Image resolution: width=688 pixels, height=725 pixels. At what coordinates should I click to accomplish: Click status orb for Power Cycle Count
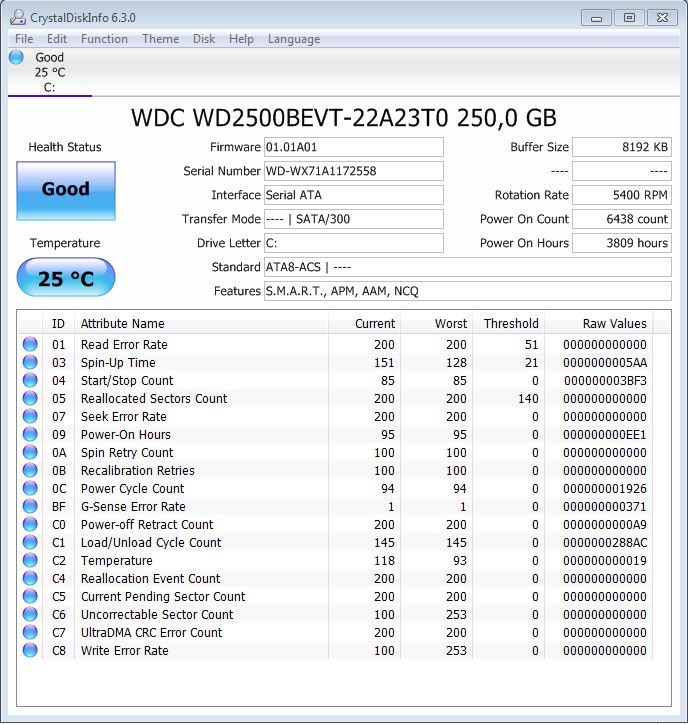coord(30,489)
